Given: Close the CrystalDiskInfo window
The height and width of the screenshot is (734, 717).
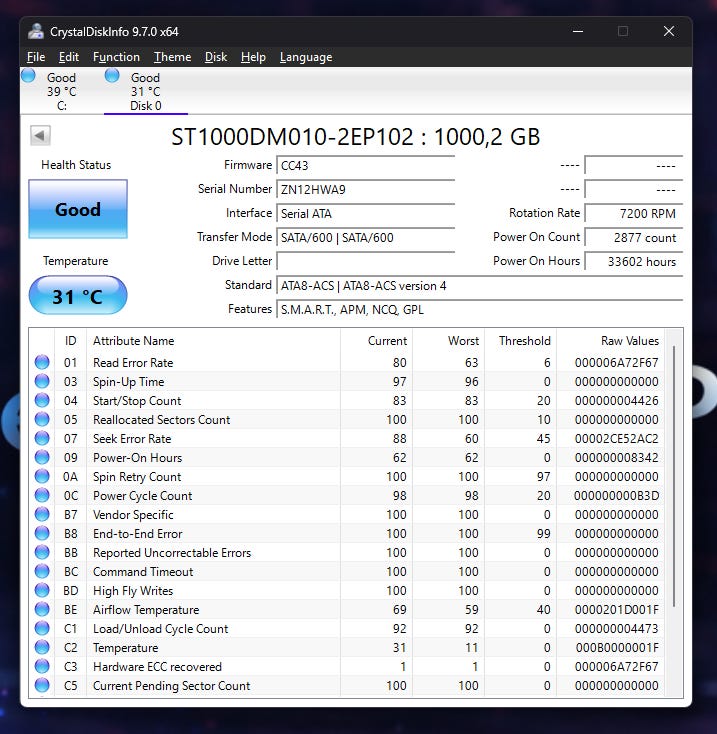Looking at the screenshot, I should [x=669, y=31].
